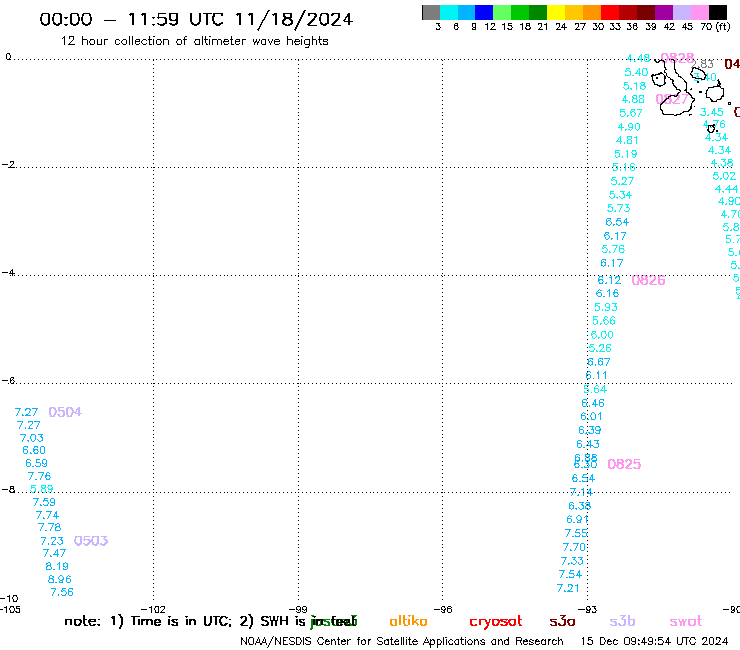
Task: Click the lavender pass time label '0503'
Action: (91, 541)
